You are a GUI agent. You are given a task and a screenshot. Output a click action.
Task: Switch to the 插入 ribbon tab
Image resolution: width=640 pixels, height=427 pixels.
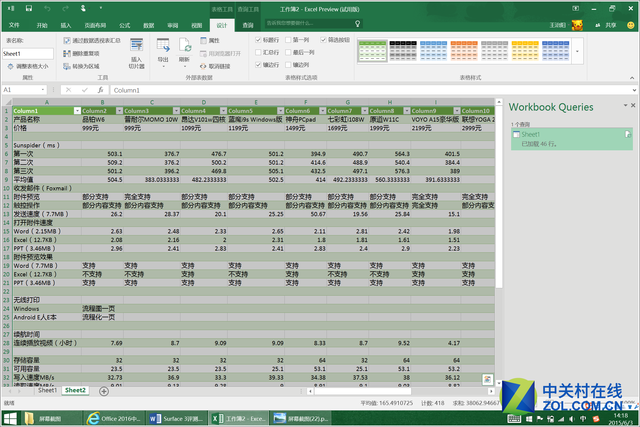pyautogui.click(x=66, y=25)
